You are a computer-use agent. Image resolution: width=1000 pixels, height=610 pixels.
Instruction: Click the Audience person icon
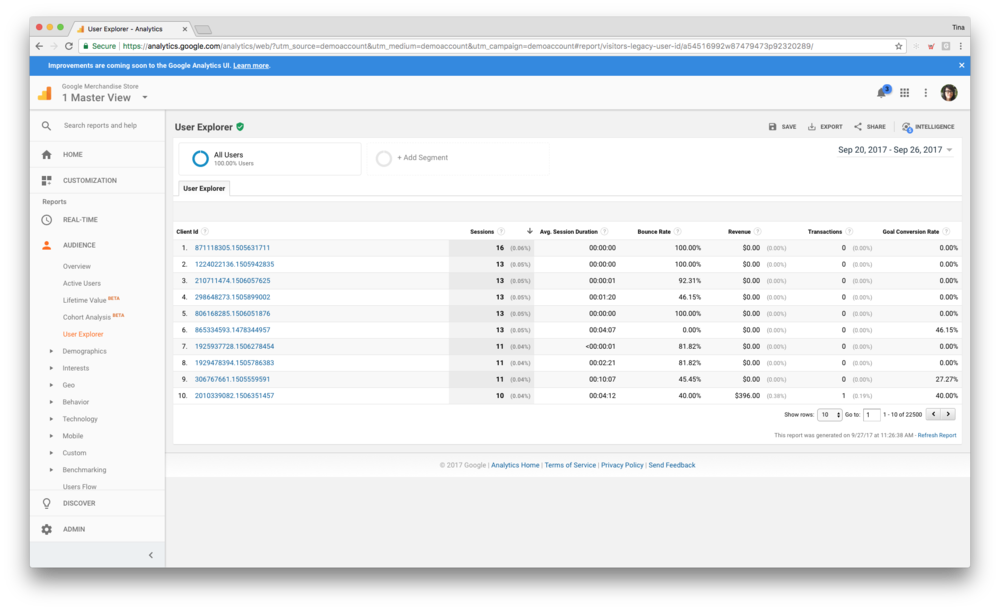pyautogui.click(x=47, y=245)
